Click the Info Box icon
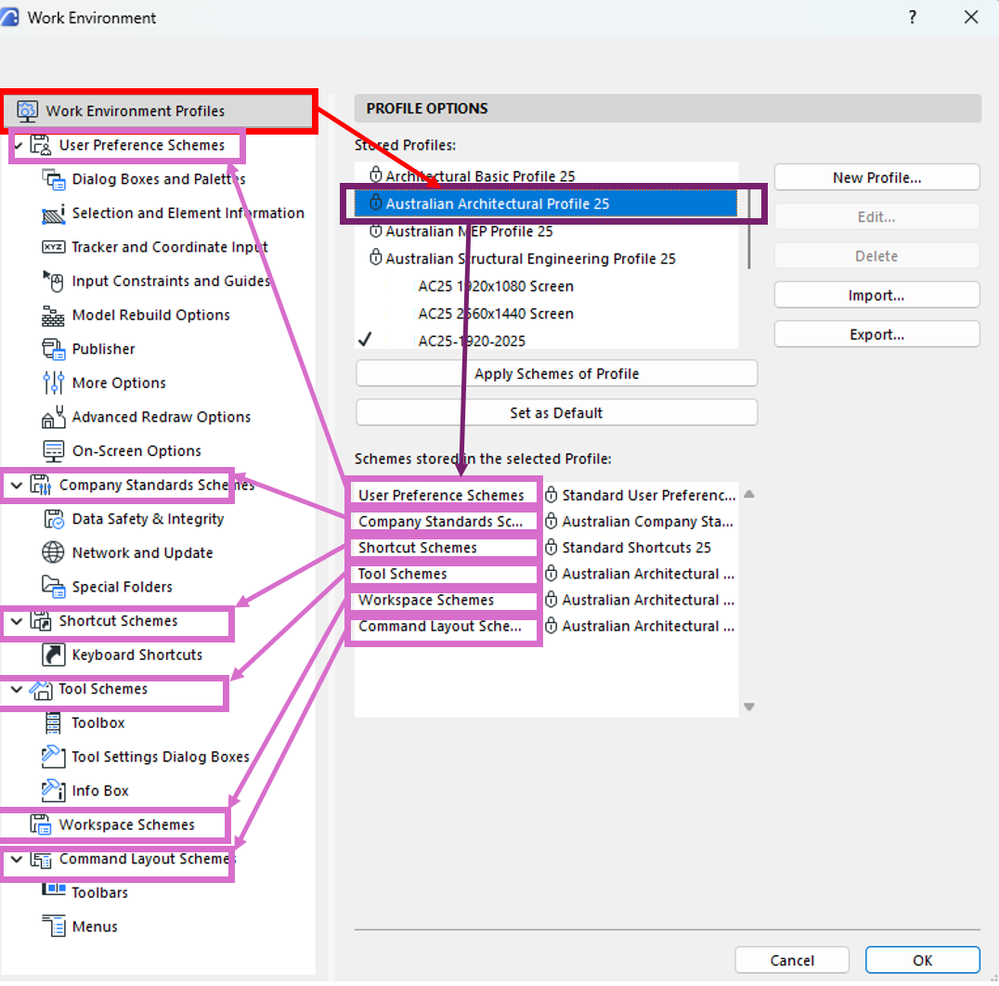Image resolution: width=999 pixels, height=986 pixels. 54,791
